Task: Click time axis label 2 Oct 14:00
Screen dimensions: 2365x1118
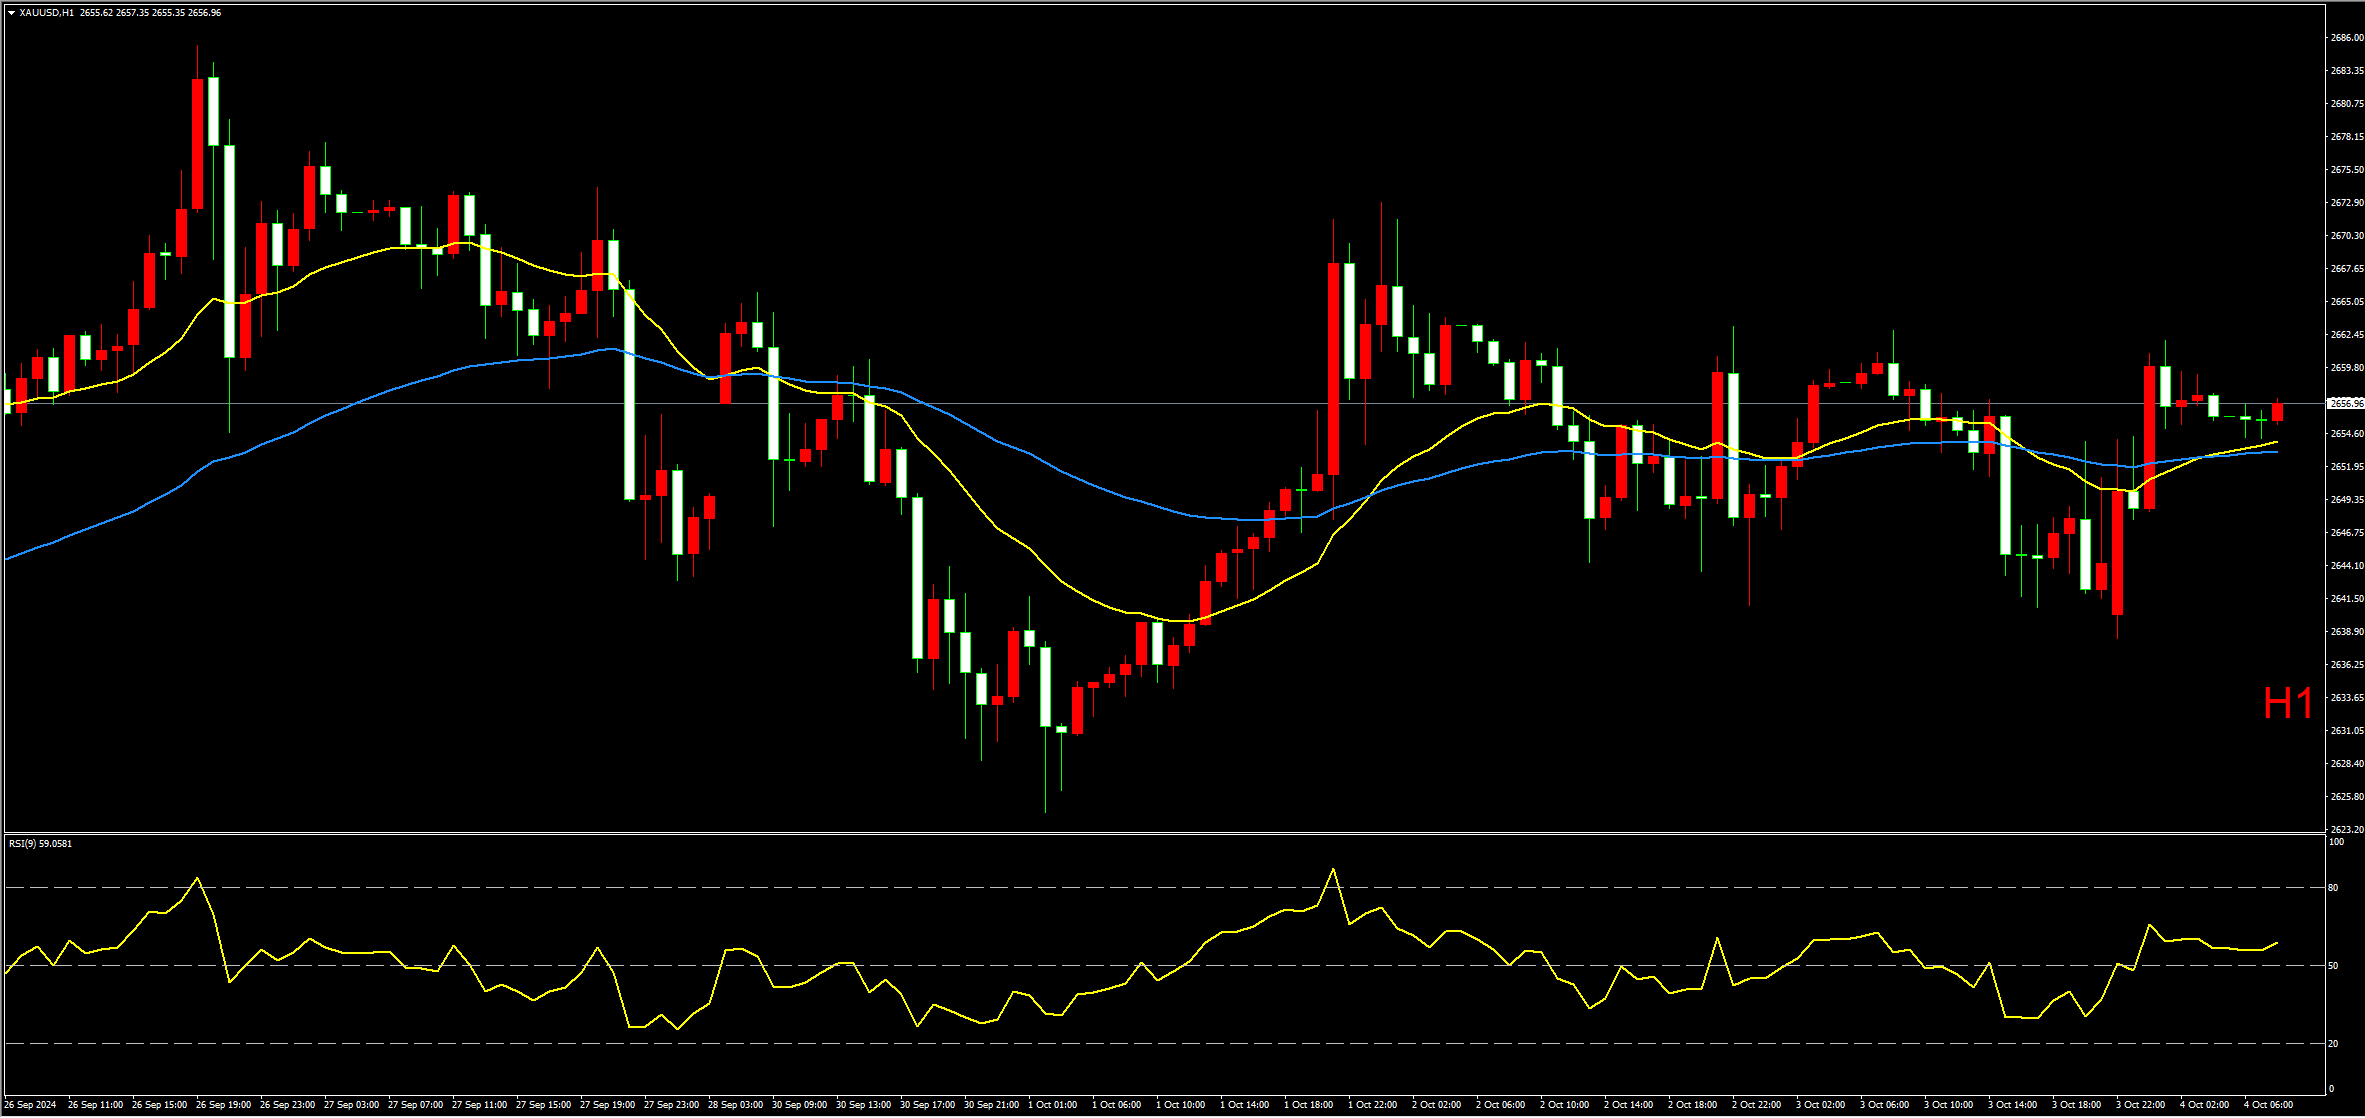Action: [x=1629, y=1105]
